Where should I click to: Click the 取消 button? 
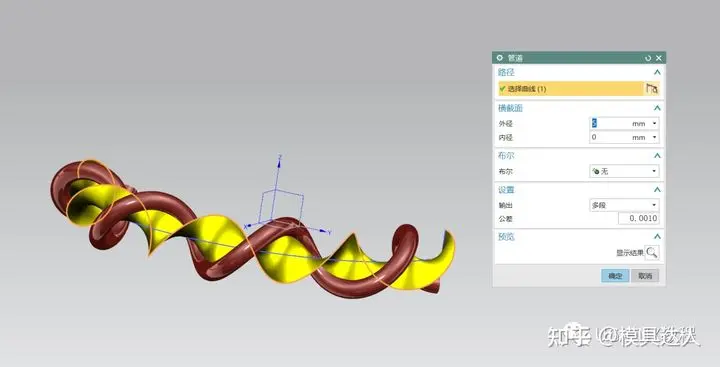(645, 276)
